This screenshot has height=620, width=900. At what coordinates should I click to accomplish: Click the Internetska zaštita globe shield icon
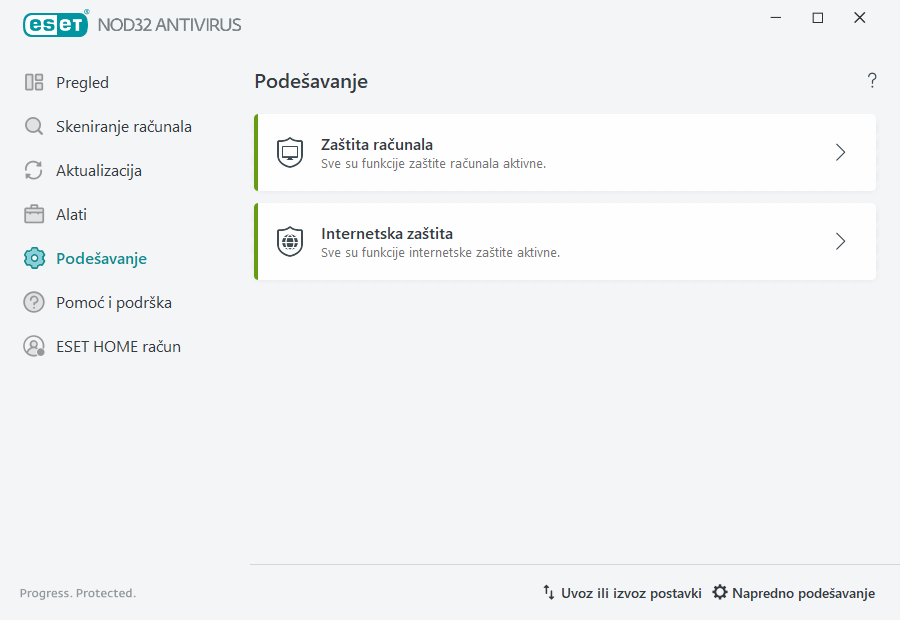[x=289, y=241]
